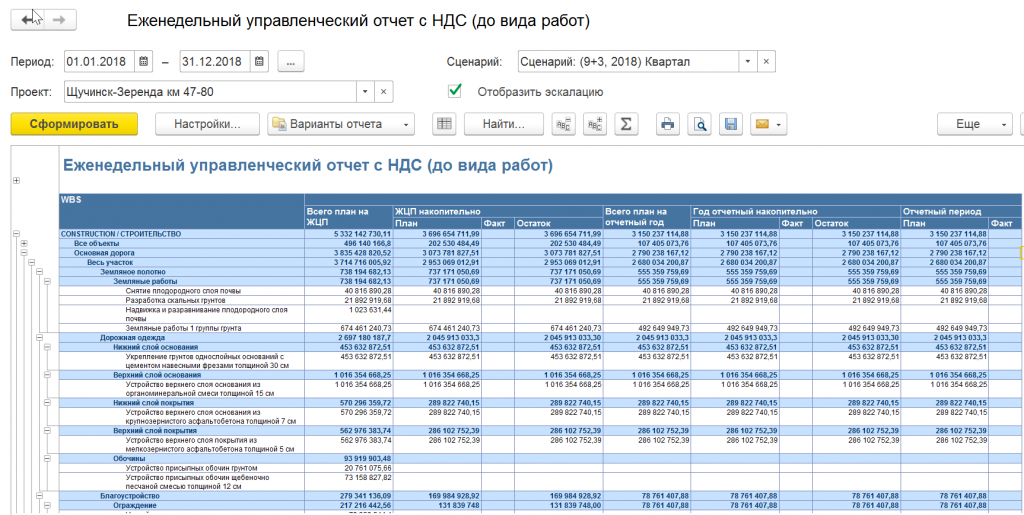Open calendar for end date 31.12.2018
Viewport: 1024px width, 515px height.
pyautogui.click(x=260, y=62)
